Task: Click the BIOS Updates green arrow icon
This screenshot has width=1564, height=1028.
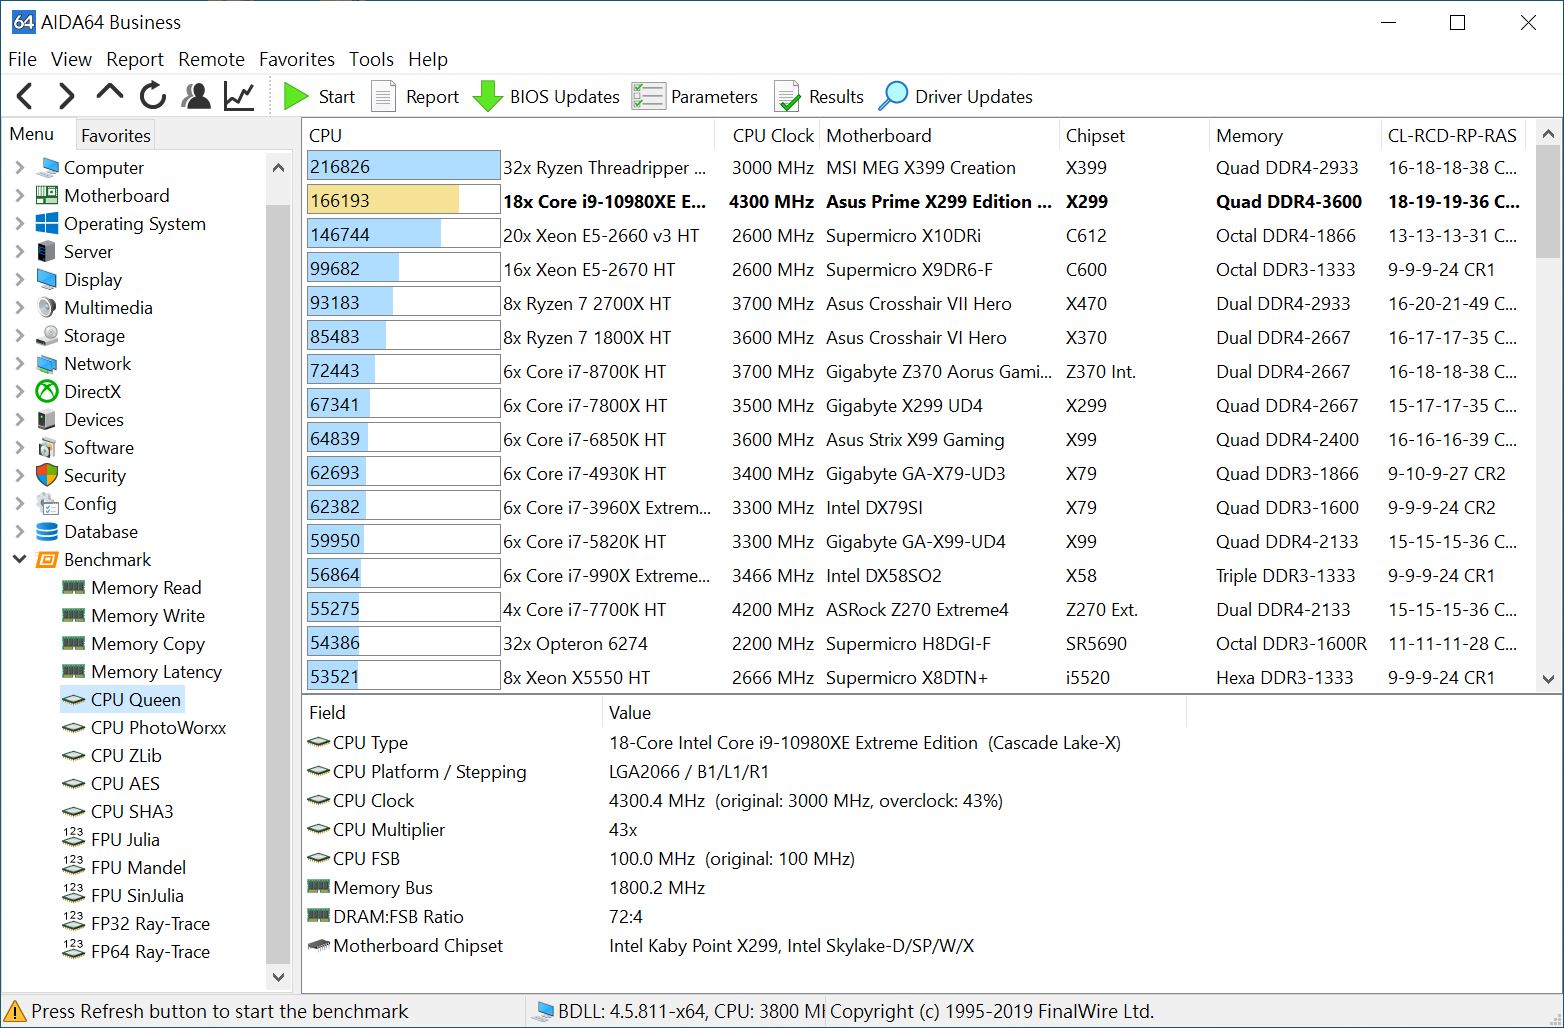Action: [x=487, y=96]
